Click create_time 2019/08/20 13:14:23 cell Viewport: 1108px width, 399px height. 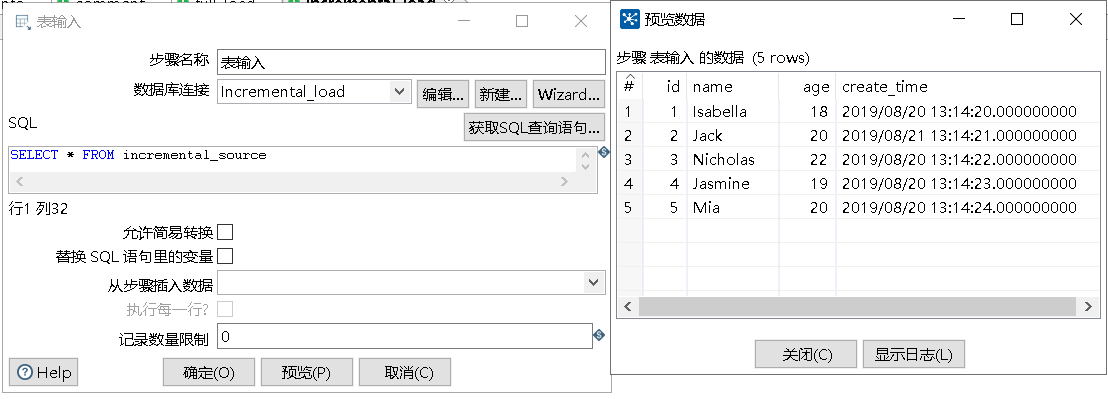(x=967, y=184)
